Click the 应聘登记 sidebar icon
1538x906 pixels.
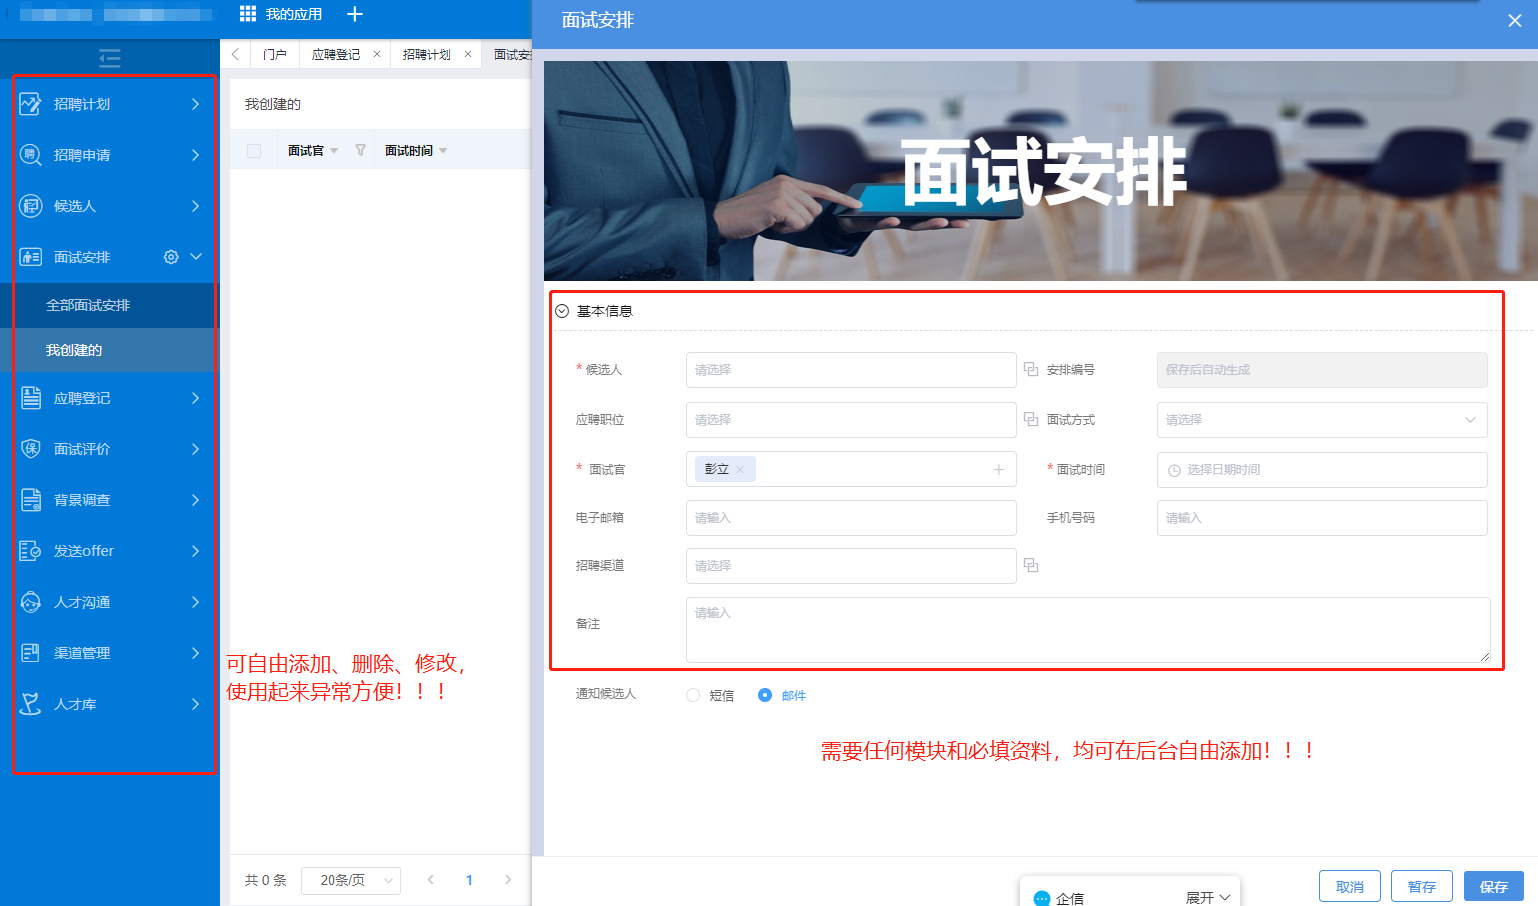tap(31, 398)
